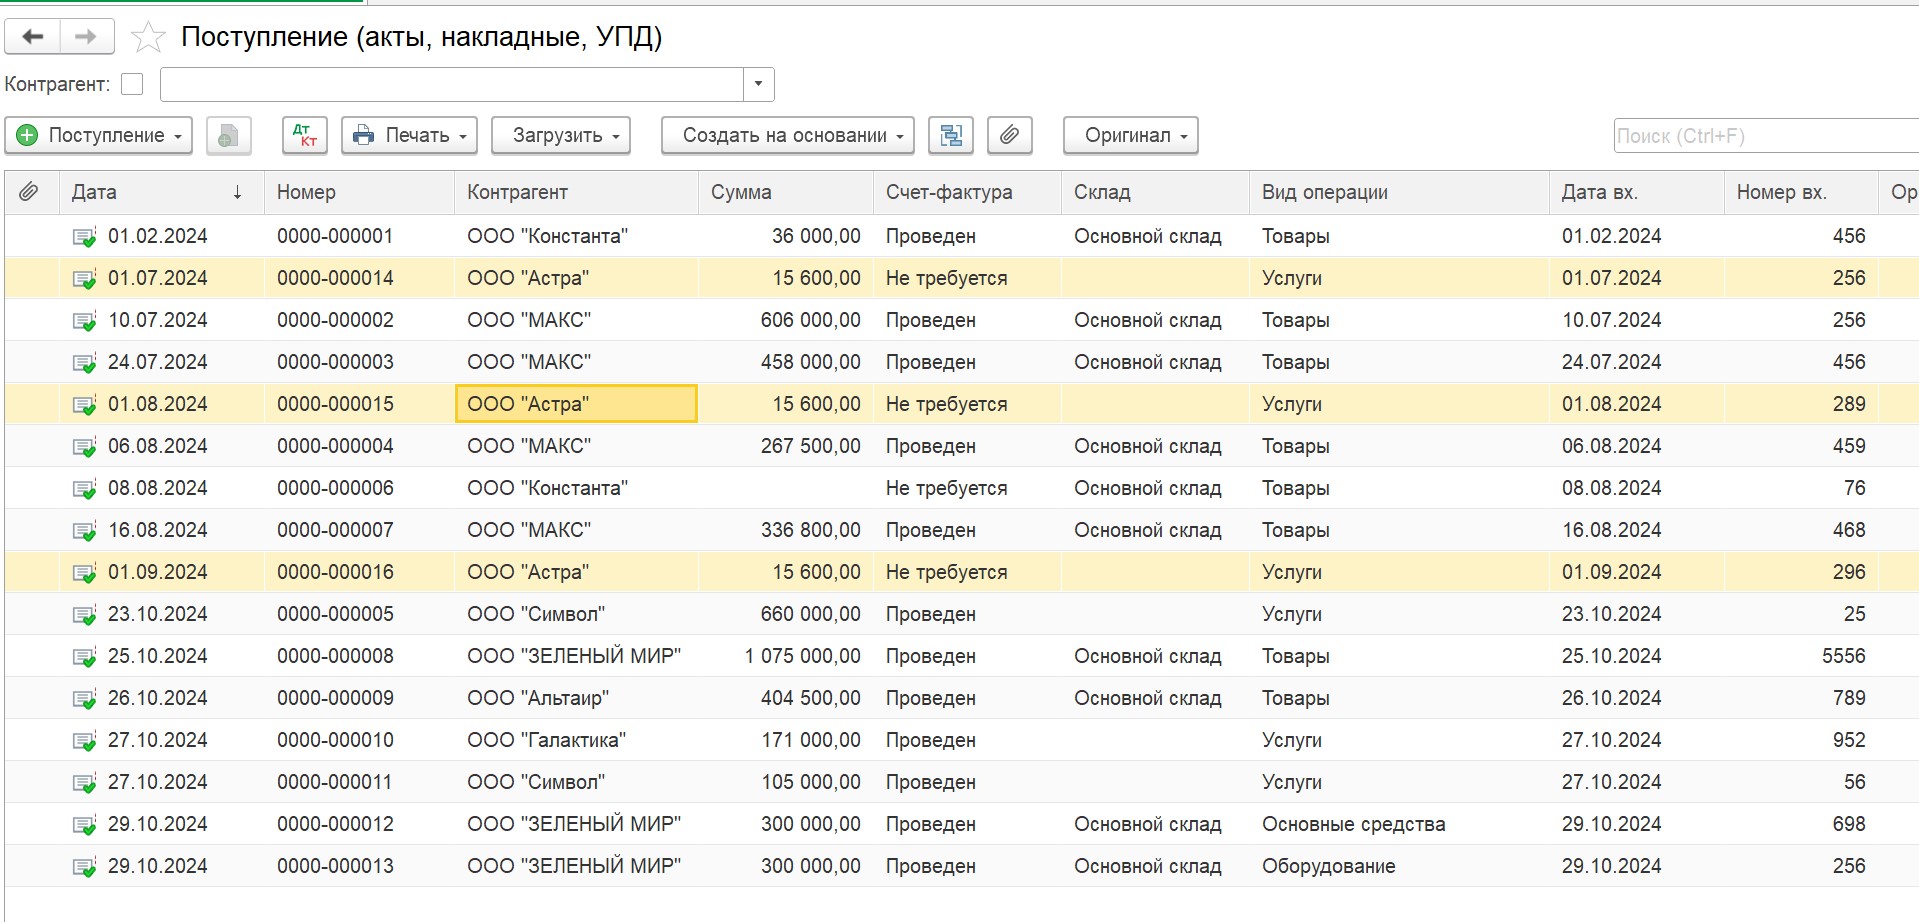Click document icon for row 06.08.2024
The width and height of the screenshot is (1919, 922).
point(84,447)
